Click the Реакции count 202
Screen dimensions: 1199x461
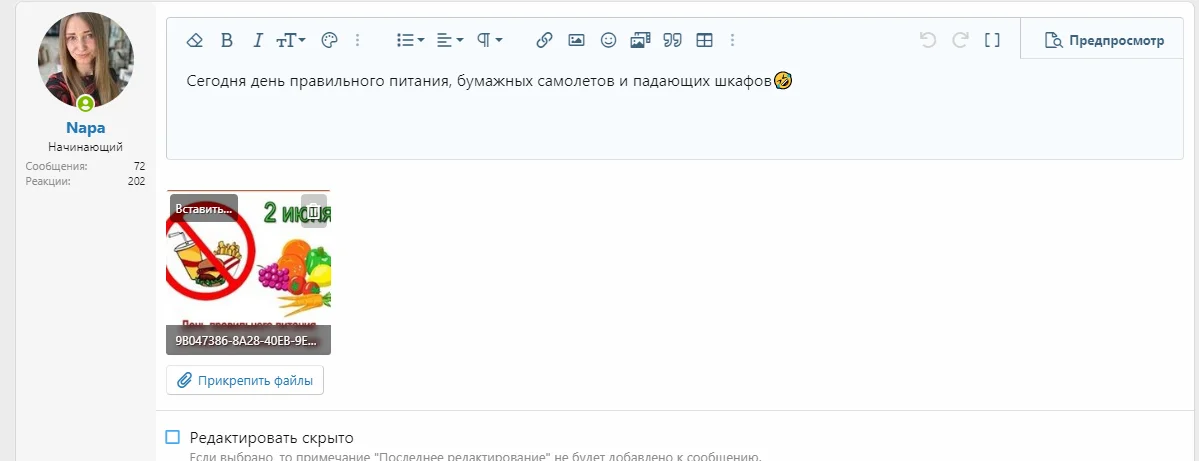coord(137,181)
